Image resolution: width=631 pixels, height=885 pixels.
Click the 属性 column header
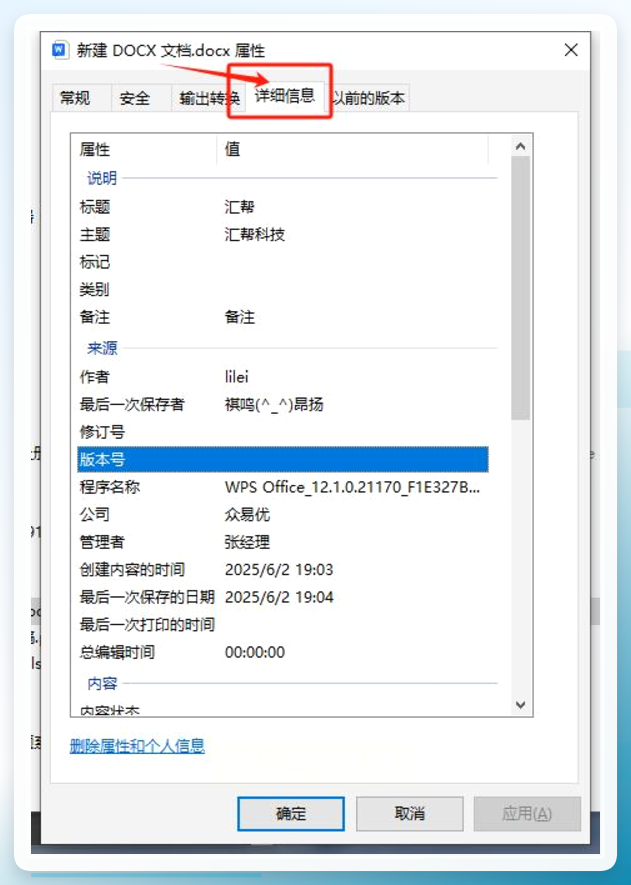coord(144,149)
